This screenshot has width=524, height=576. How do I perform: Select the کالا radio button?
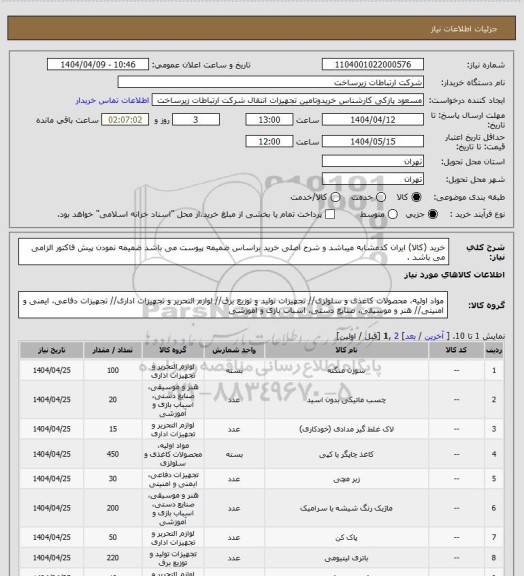[416, 197]
